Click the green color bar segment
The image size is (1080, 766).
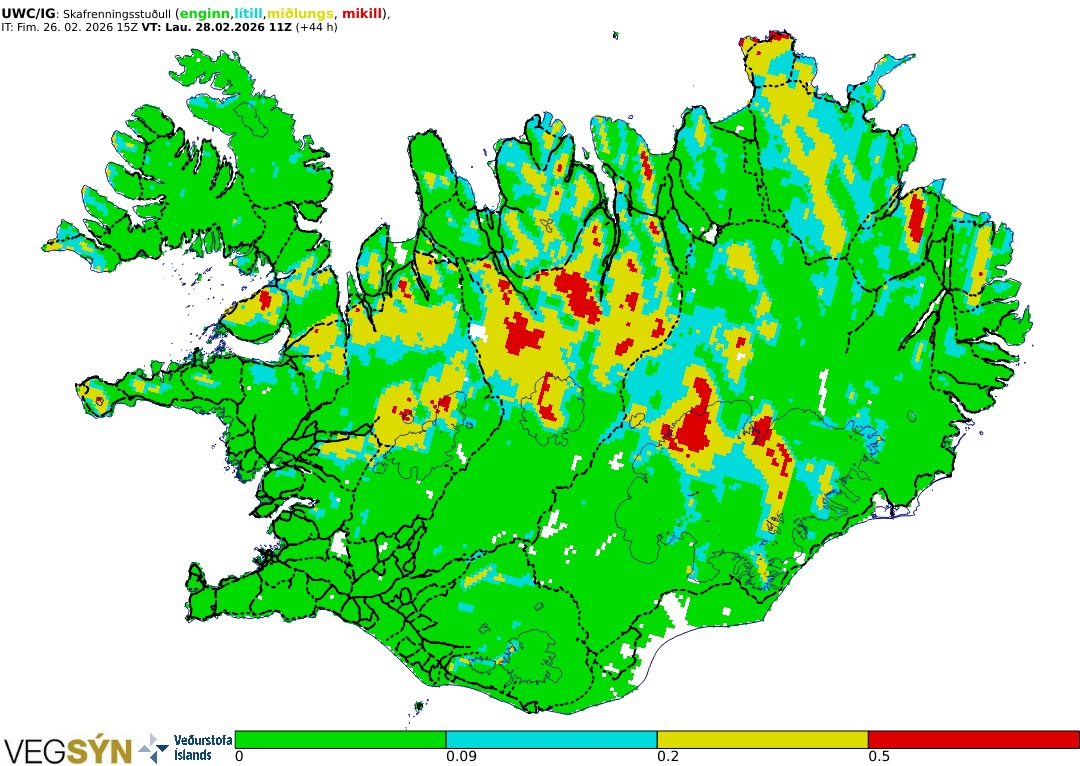tap(340, 739)
